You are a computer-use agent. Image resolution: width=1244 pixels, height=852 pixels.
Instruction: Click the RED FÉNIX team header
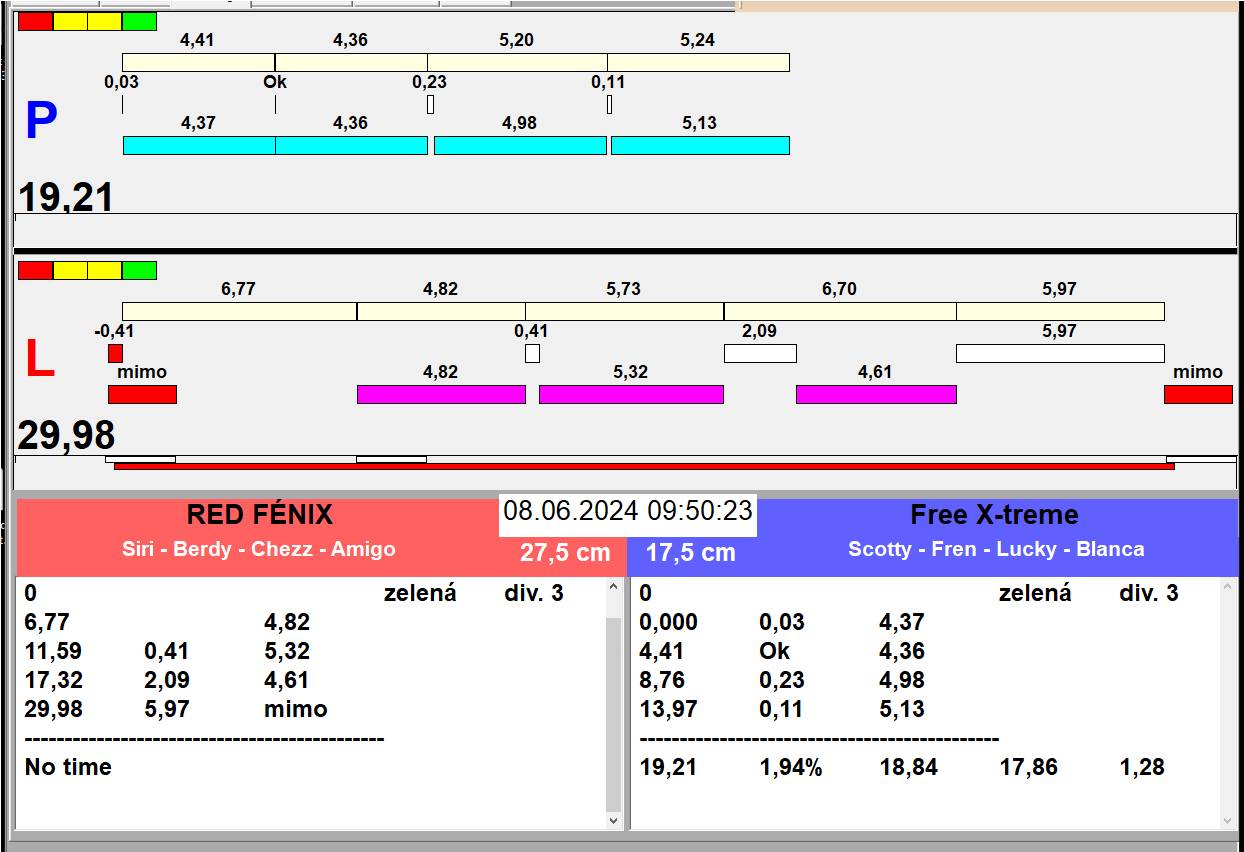259,516
